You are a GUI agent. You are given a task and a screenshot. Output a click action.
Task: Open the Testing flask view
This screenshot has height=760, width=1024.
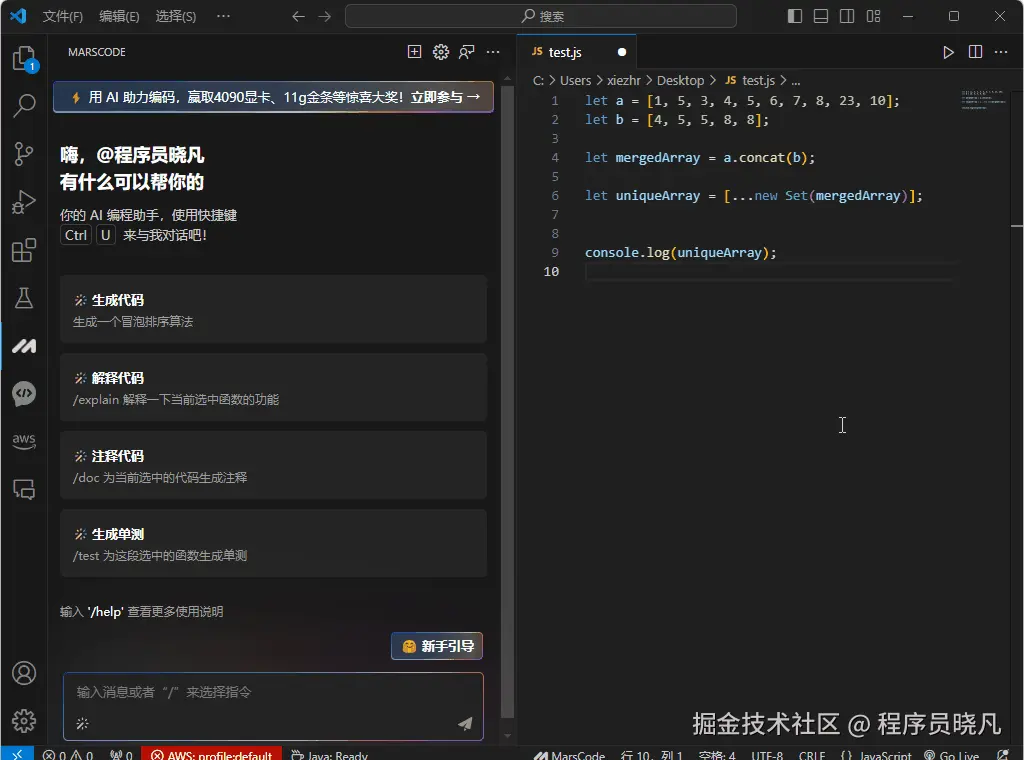[x=24, y=298]
